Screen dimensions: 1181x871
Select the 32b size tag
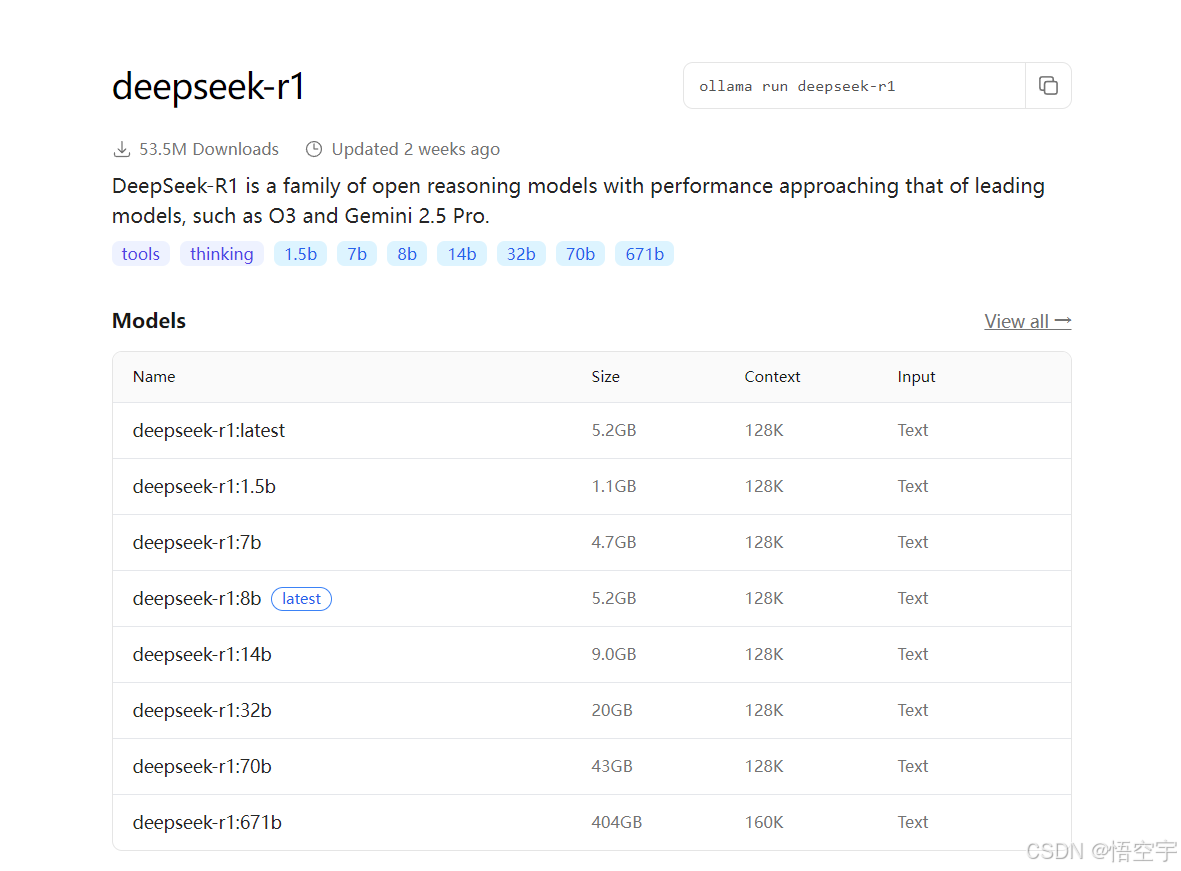(x=521, y=254)
